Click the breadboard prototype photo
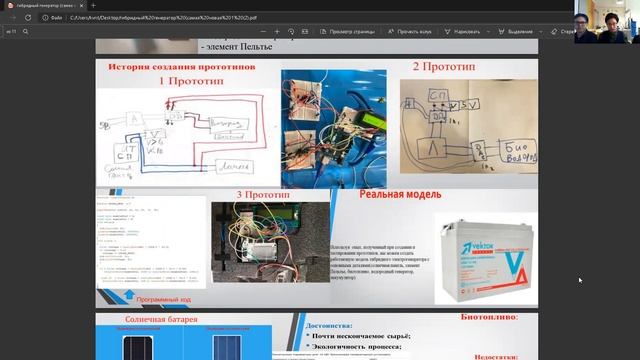Screen dimensions: 640x360 334,128
